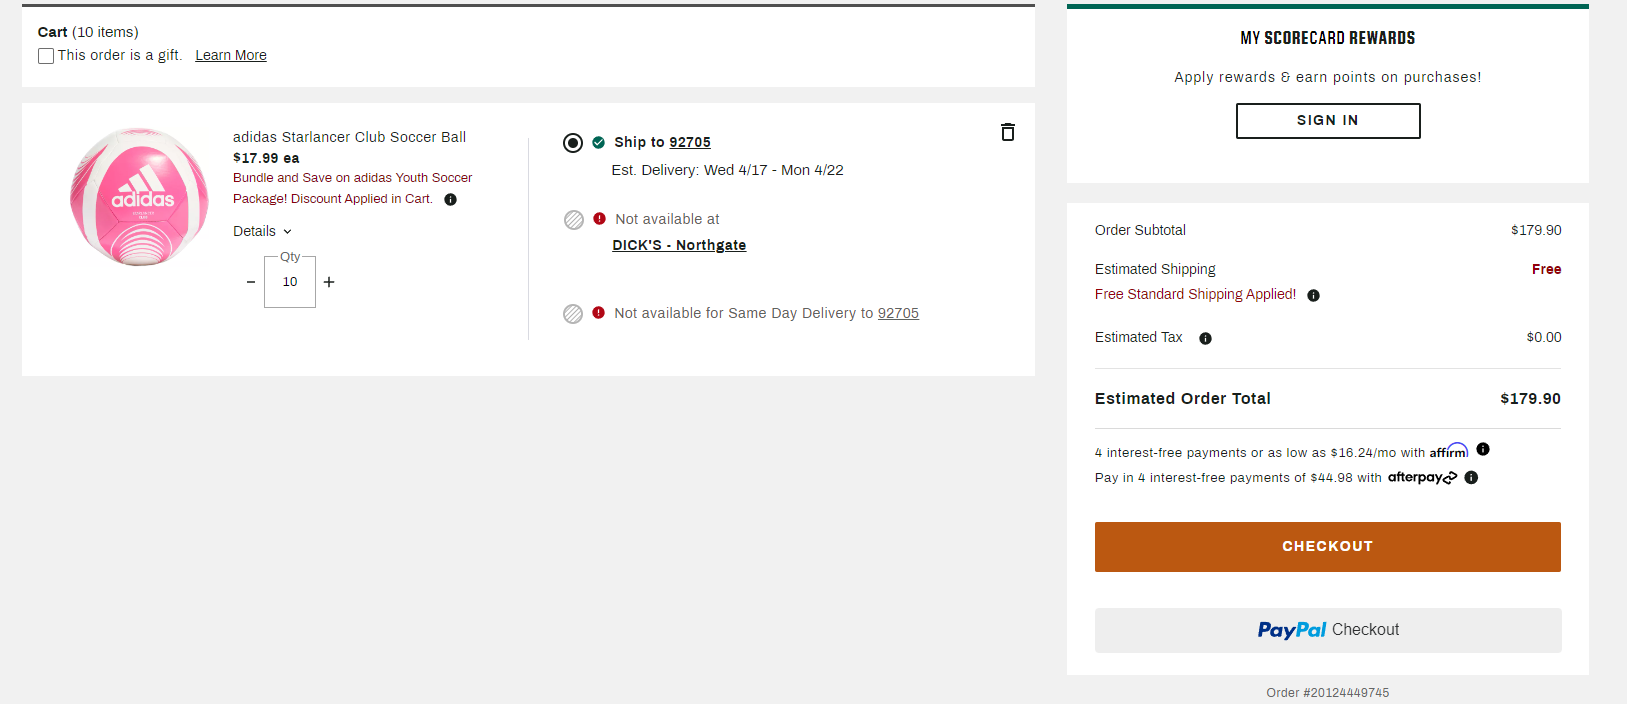
Task: Open the adidas Starlancer Club Soccer Ball title
Action: point(349,137)
